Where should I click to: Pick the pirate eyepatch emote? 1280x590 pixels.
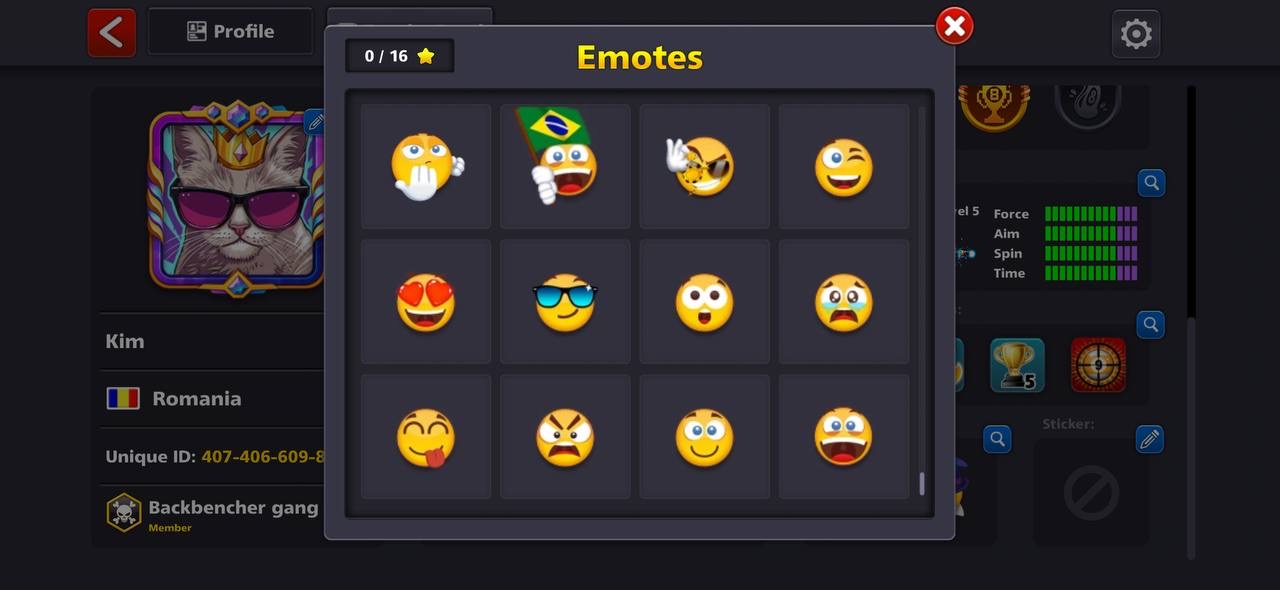coord(705,166)
